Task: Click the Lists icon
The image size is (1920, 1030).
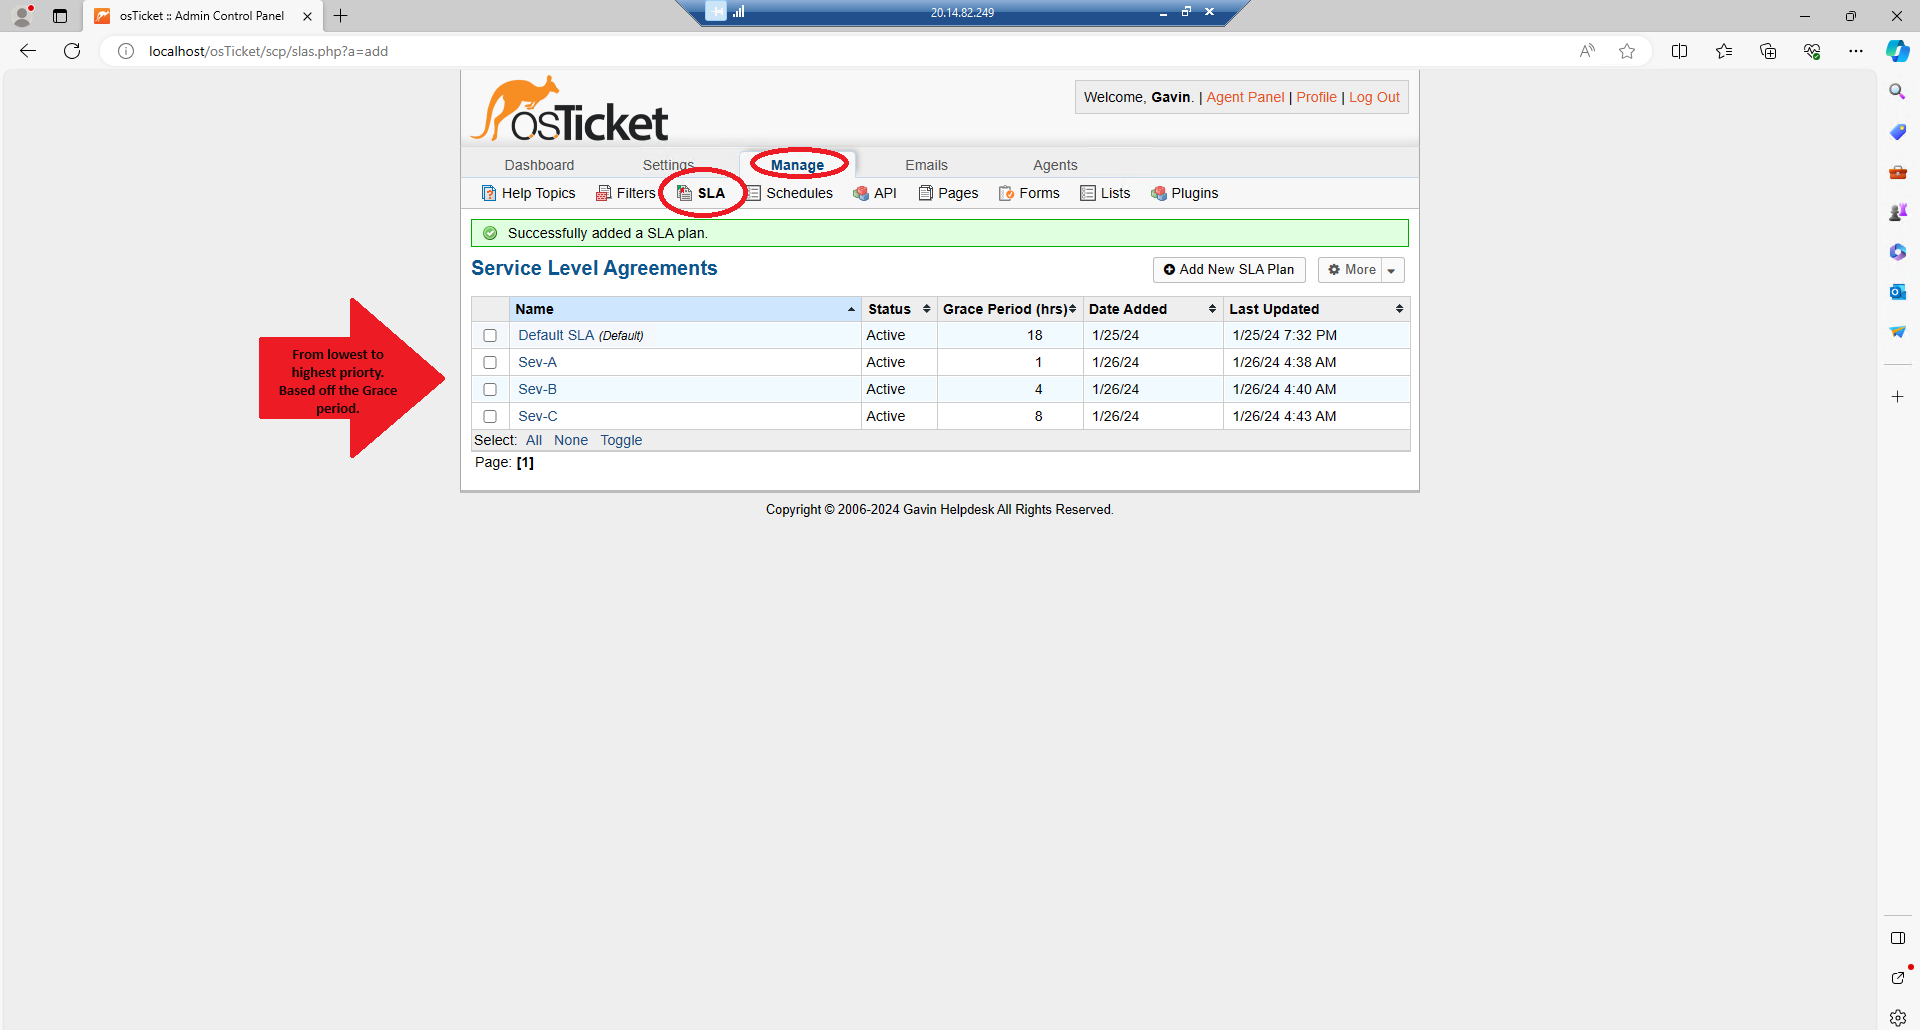Action: (x=1087, y=193)
